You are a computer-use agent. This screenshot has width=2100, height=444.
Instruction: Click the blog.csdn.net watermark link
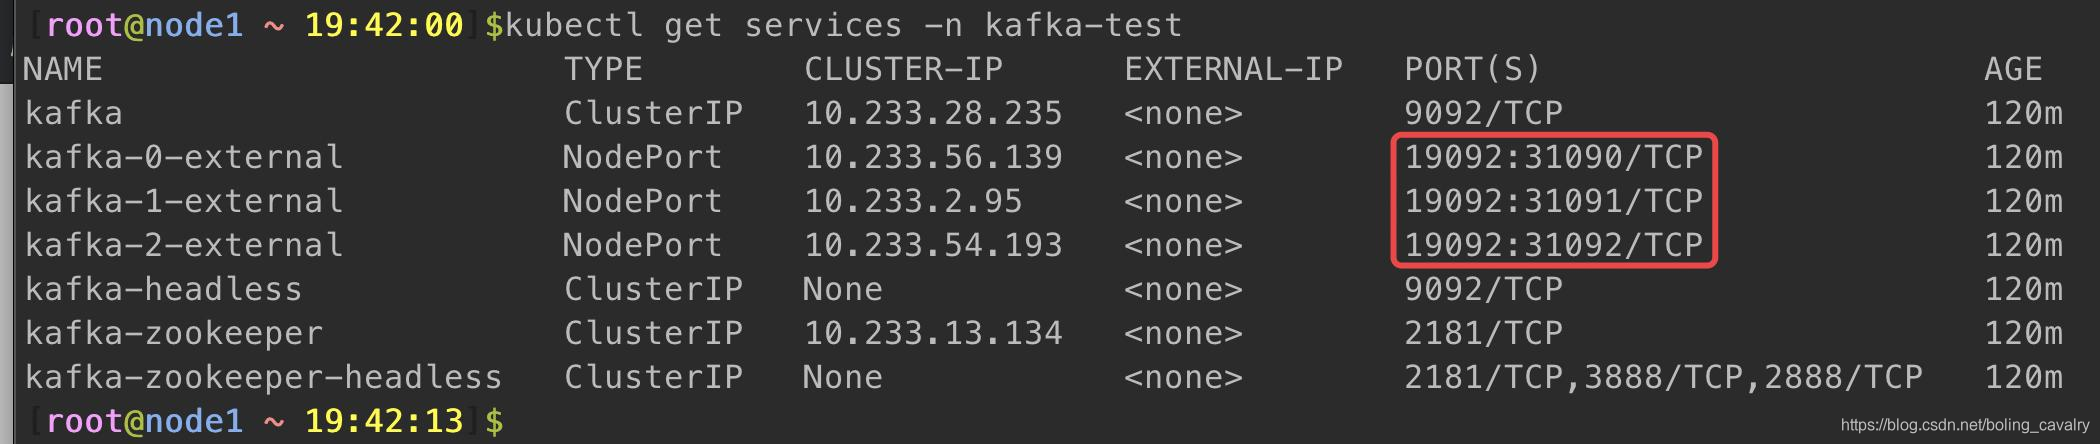(x=1964, y=426)
